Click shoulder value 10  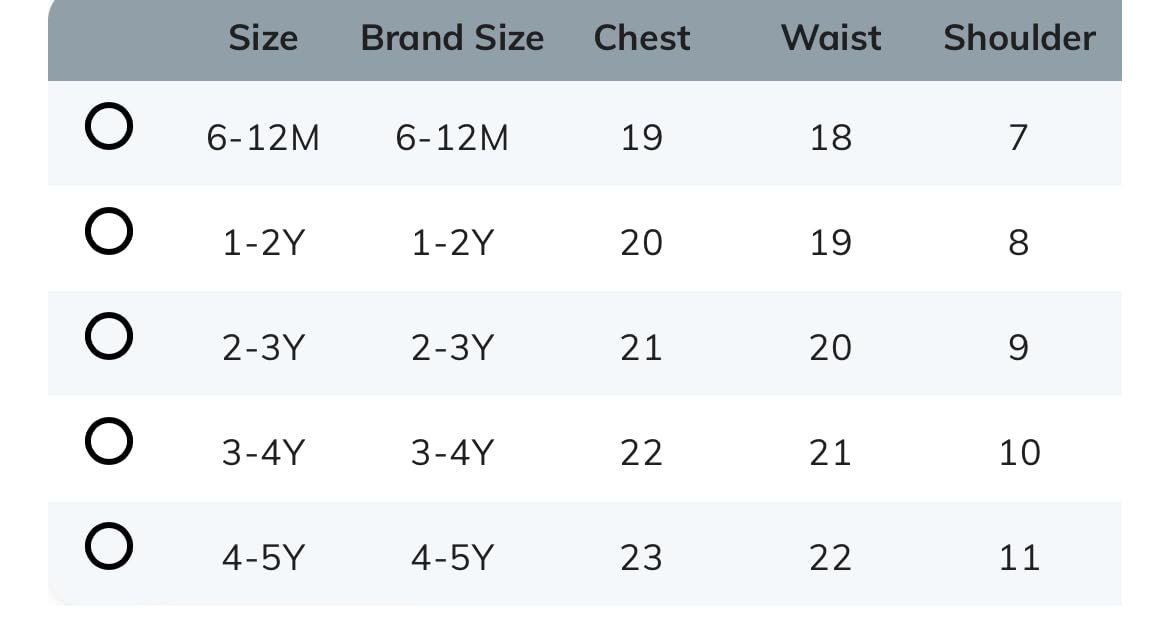(x=1019, y=453)
